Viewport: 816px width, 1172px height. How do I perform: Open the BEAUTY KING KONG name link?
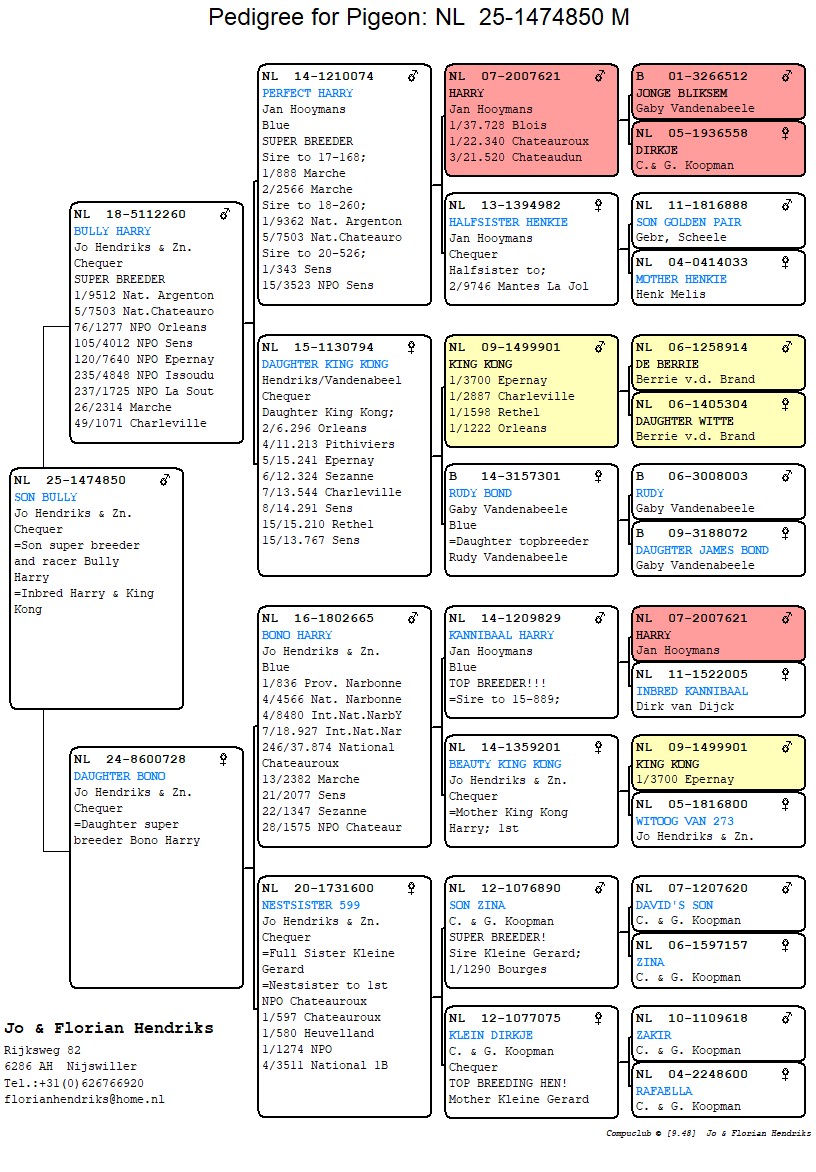pos(505,764)
